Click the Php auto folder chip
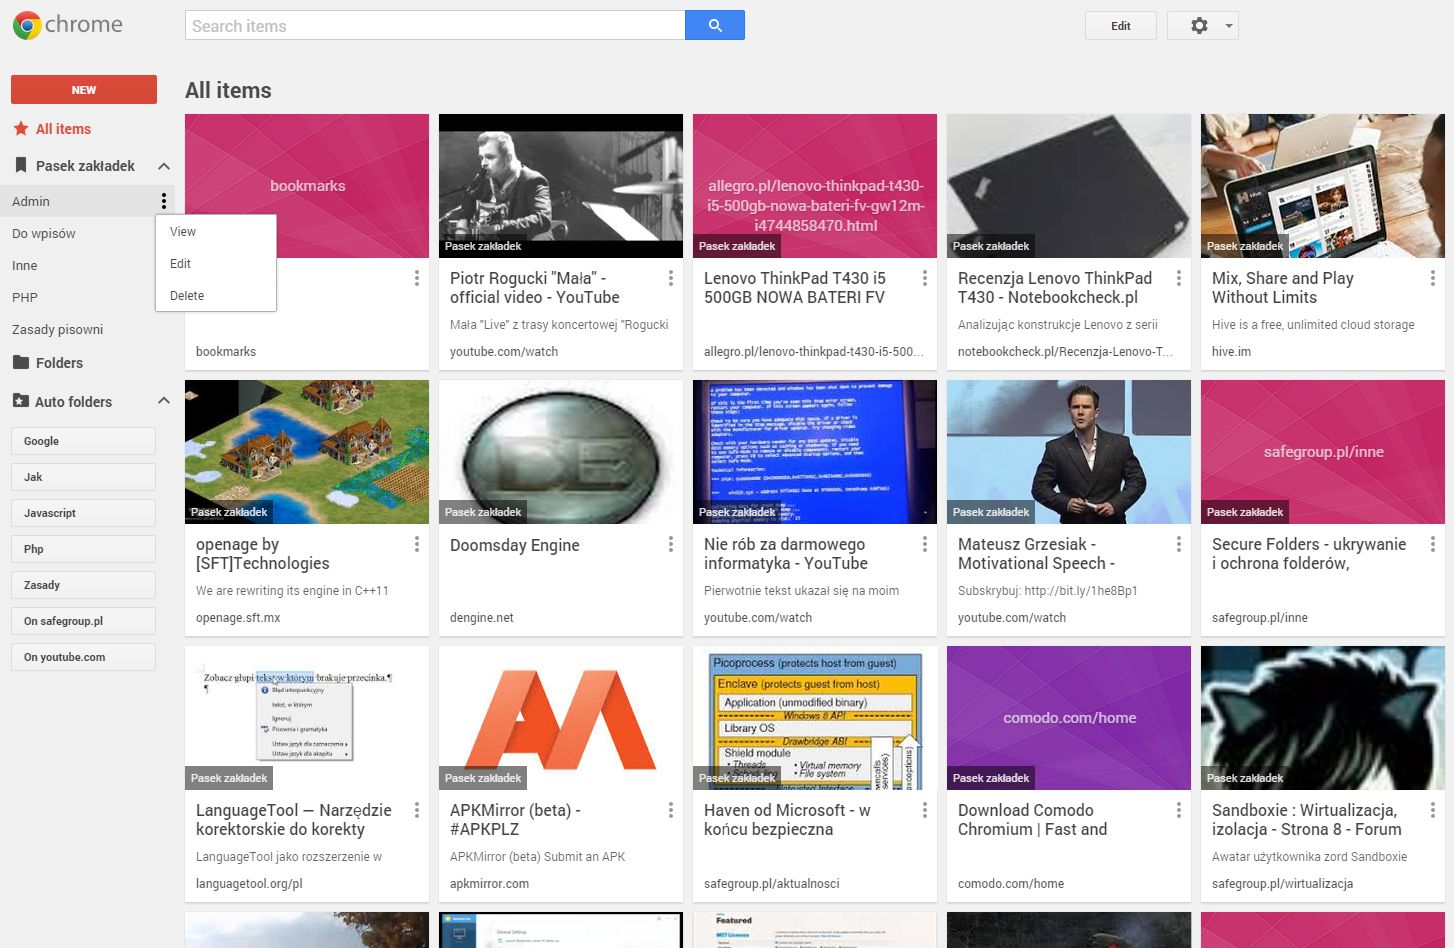The height and width of the screenshot is (948, 1454). coord(83,549)
